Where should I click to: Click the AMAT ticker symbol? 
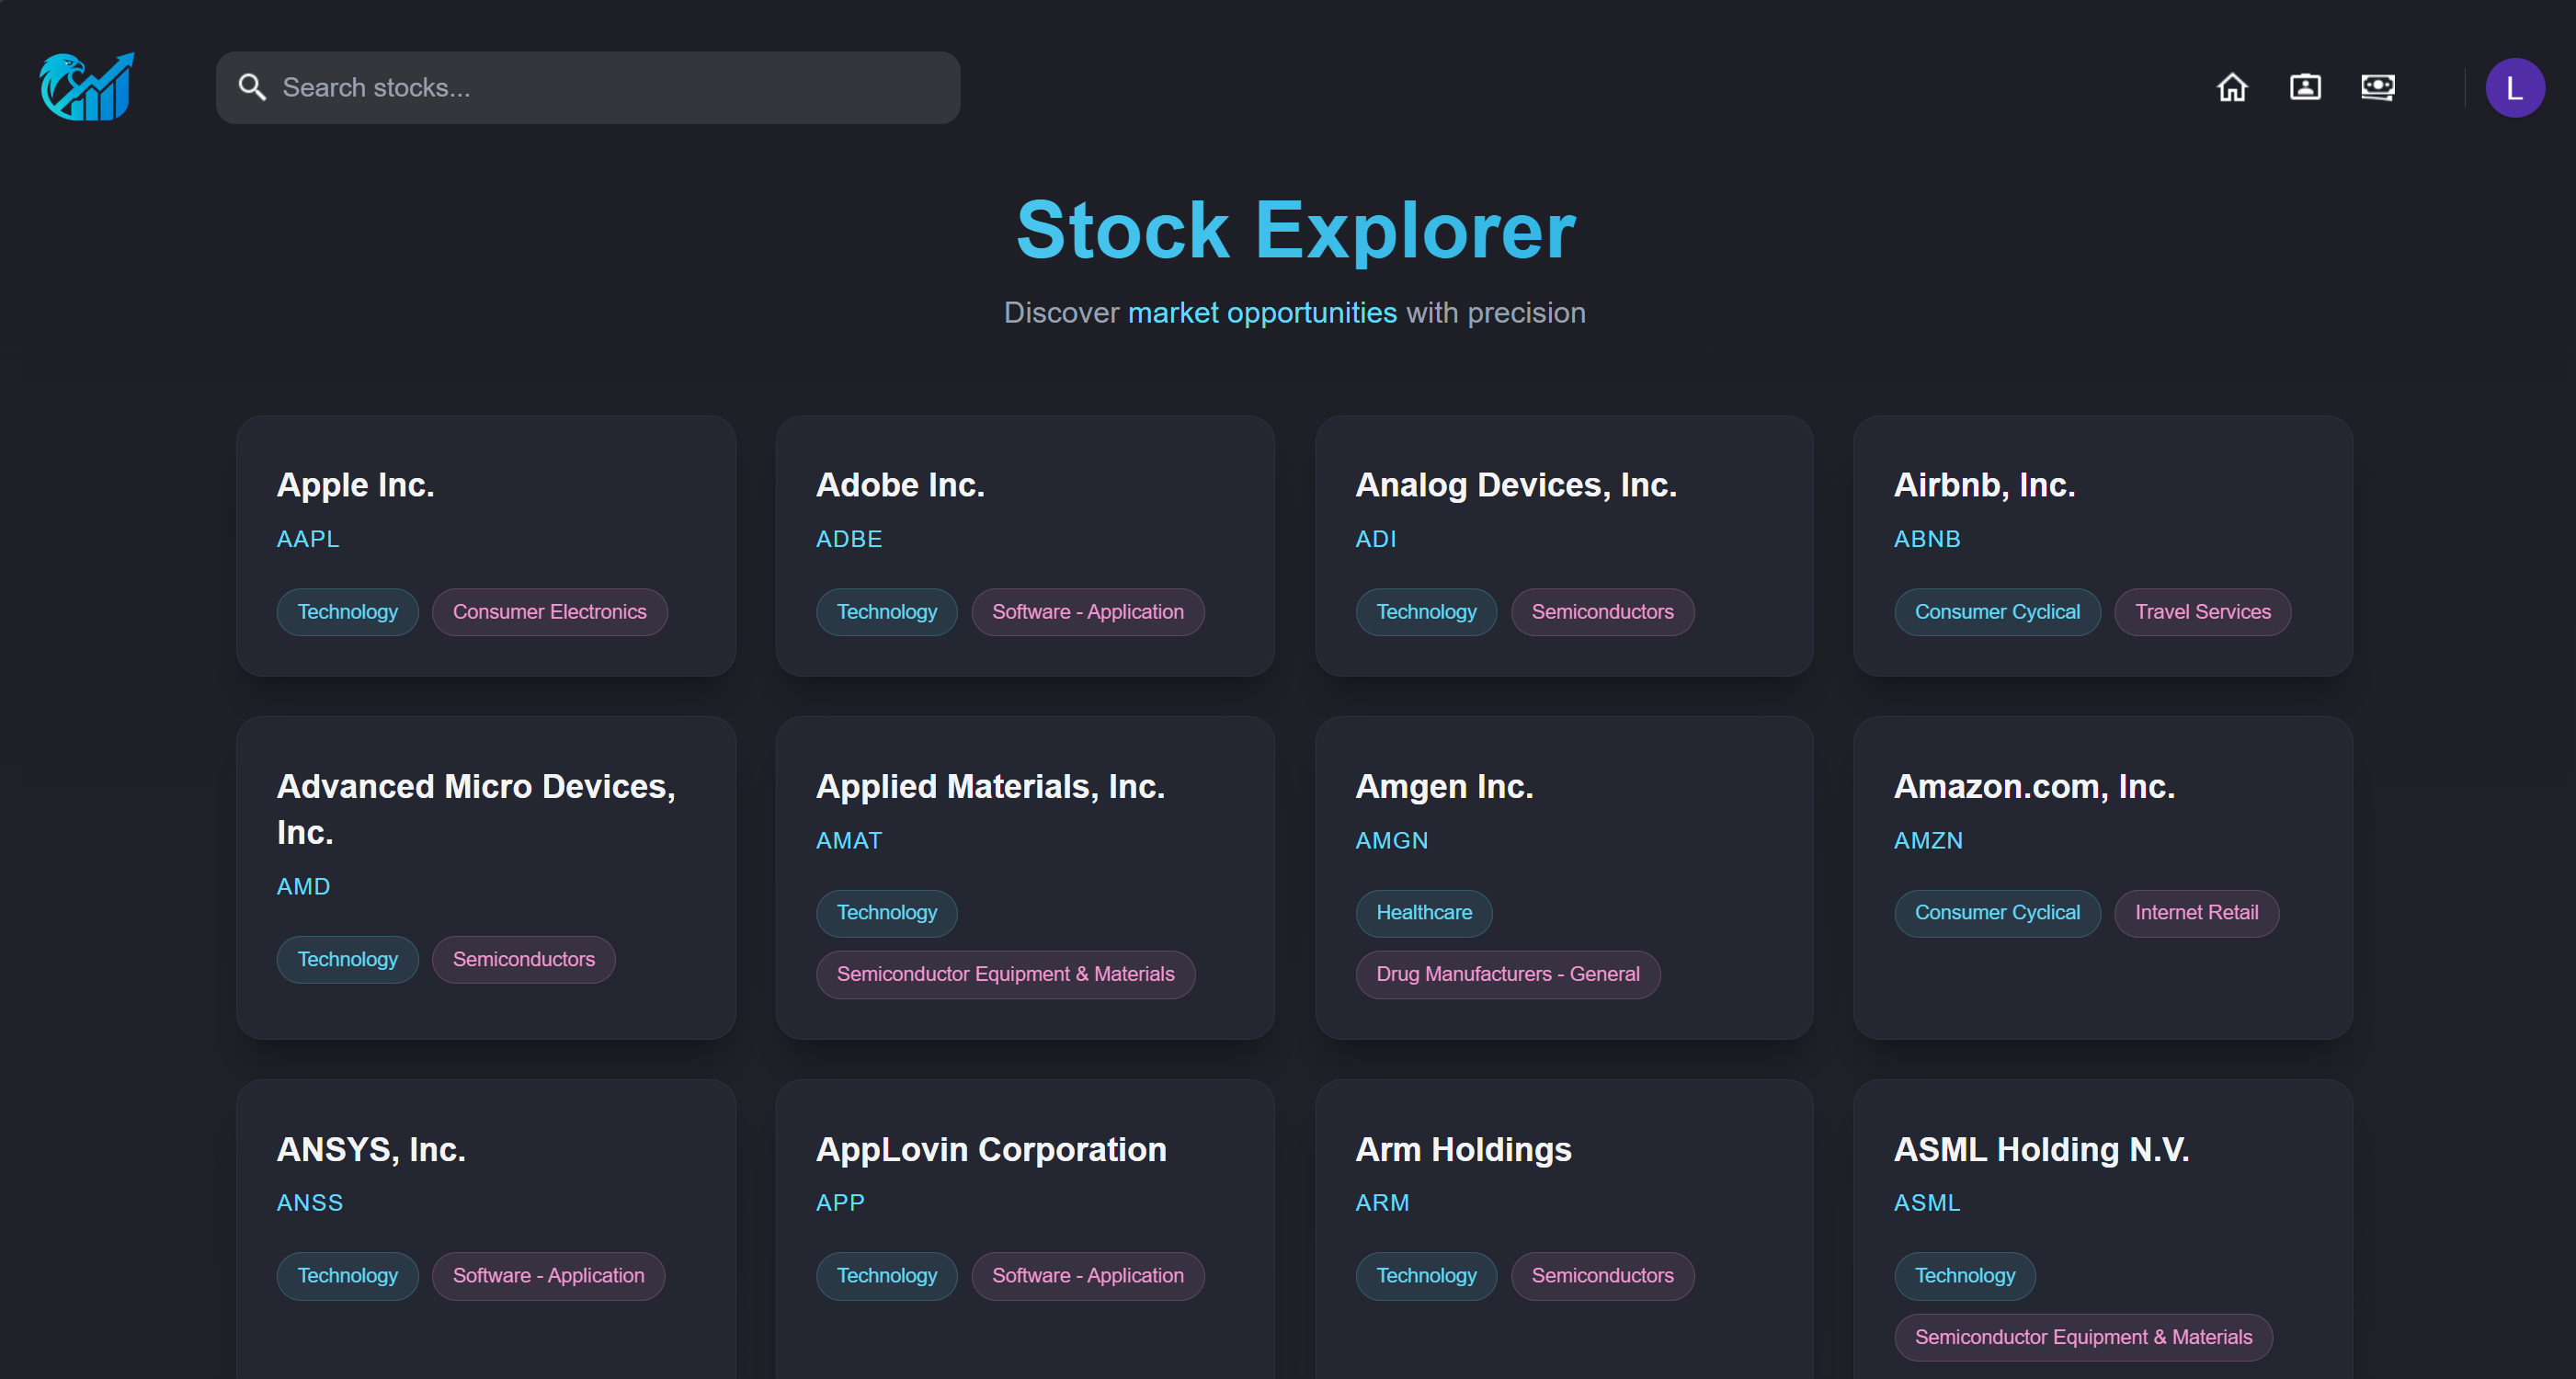[x=849, y=841]
